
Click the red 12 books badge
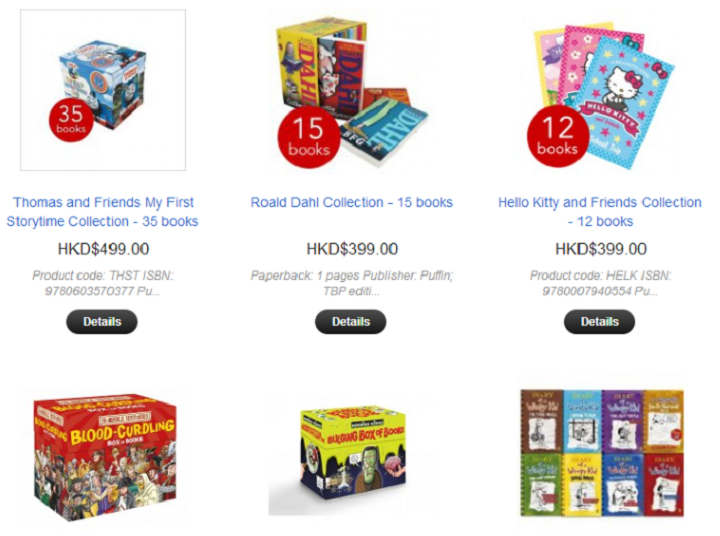[x=558, y=136]
